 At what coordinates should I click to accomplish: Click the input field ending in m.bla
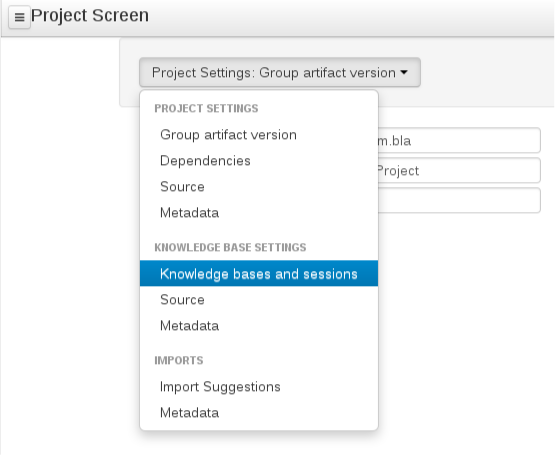click(459, 141)
